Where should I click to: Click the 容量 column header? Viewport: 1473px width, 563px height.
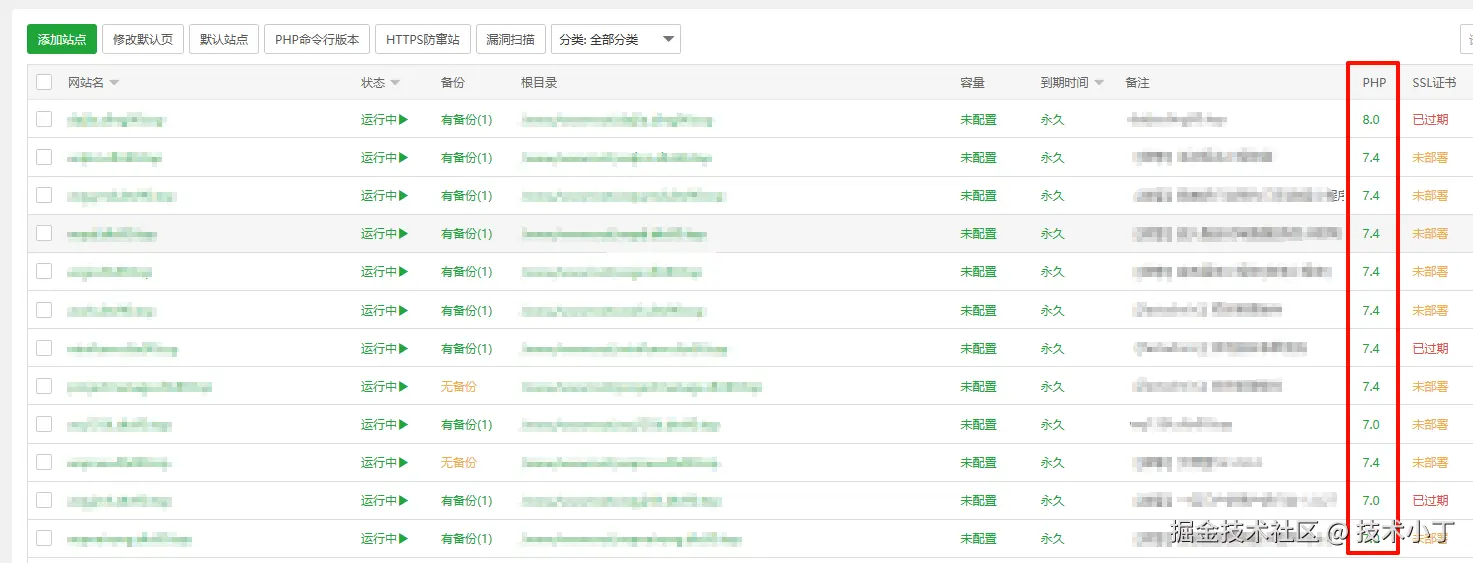(972, 83)
